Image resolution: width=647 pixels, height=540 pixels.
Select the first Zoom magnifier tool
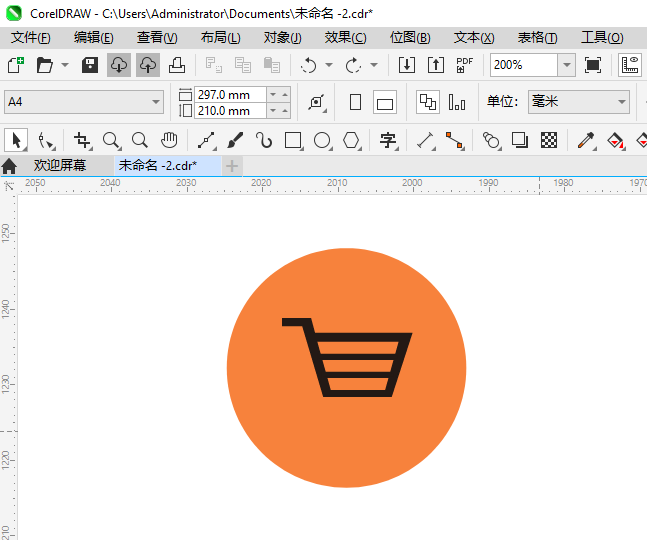(x=111, y=140)
